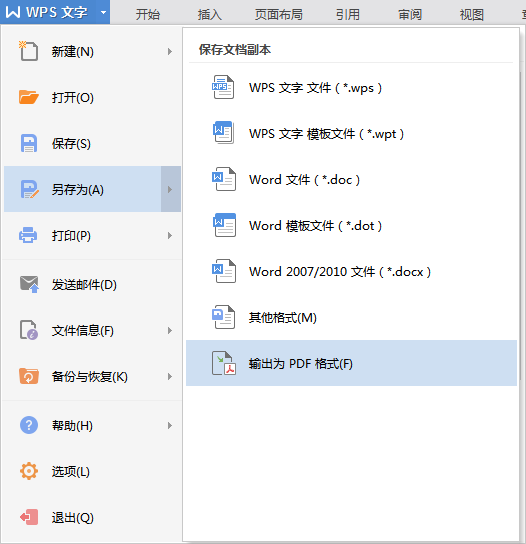Save as WPS 文字 模板文件 (*.wpt)

(351, 134)
